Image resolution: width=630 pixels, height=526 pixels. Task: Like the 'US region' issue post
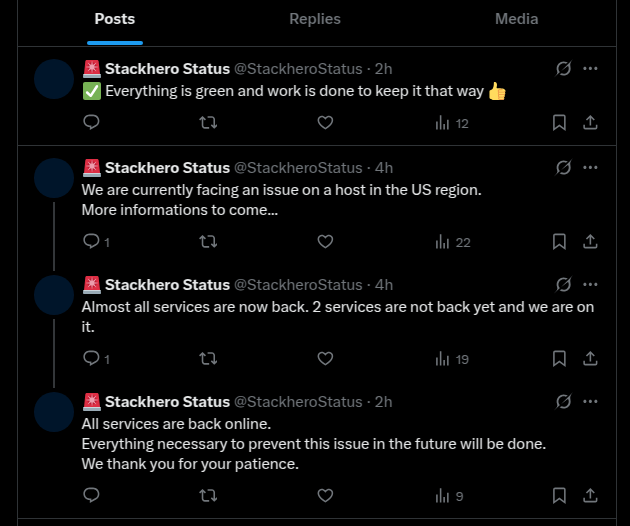pos(325,241)
